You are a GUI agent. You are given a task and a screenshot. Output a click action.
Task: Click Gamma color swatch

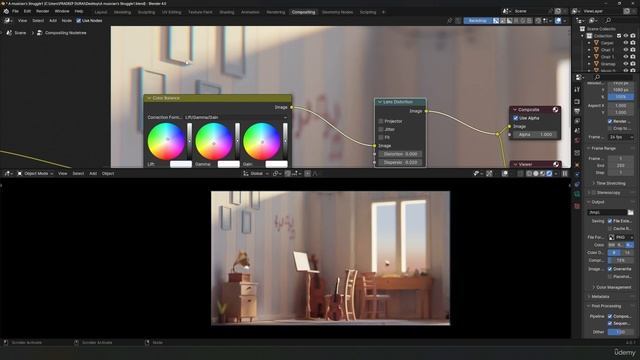point(229,164)
